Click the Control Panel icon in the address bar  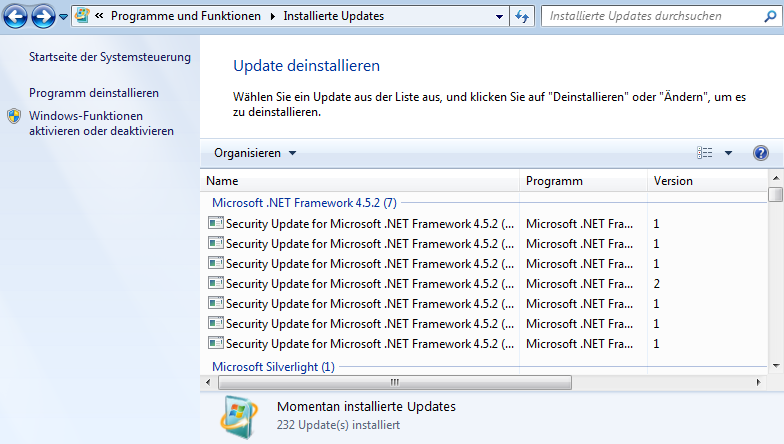(82, 16)
